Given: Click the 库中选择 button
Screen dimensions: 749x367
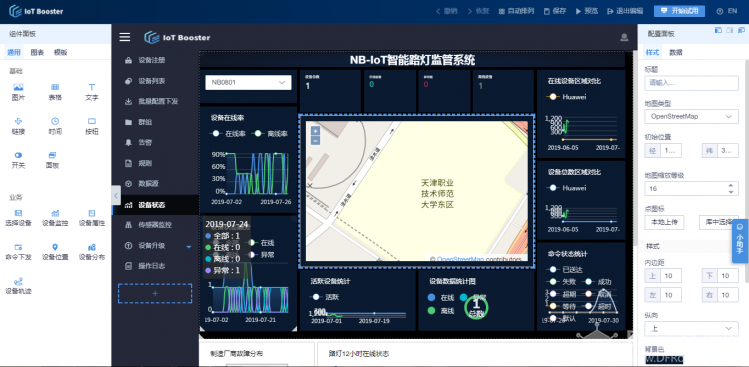Looking at the screenshot, I should tap(719, 222).
